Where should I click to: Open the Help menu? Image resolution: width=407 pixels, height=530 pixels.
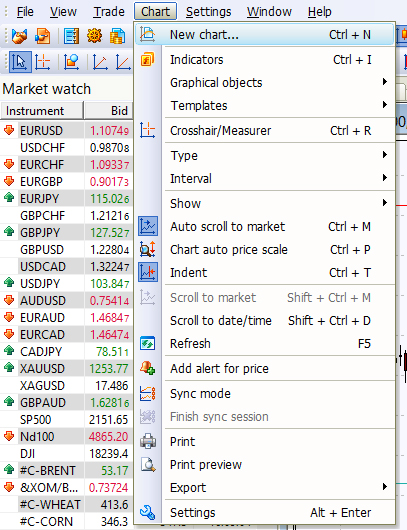(x=320, y=12)
